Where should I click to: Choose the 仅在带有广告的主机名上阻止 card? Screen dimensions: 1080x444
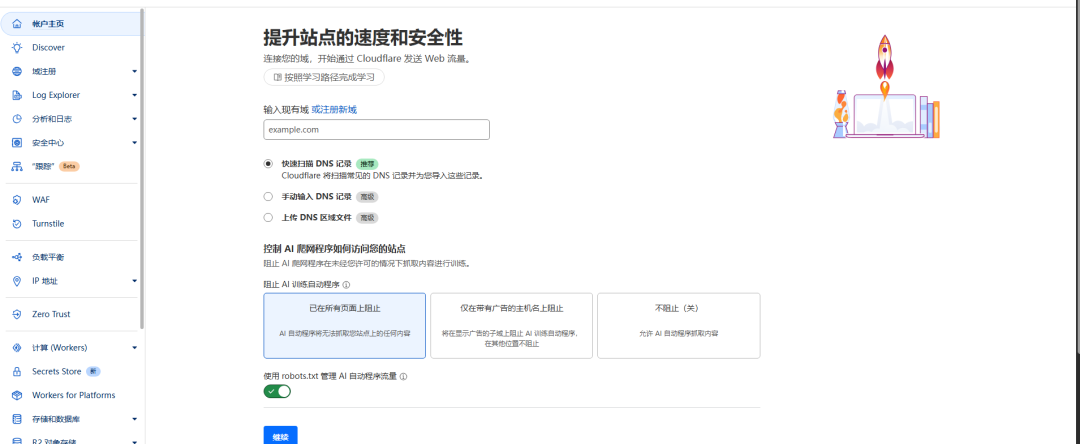click(x=511, y=326)
